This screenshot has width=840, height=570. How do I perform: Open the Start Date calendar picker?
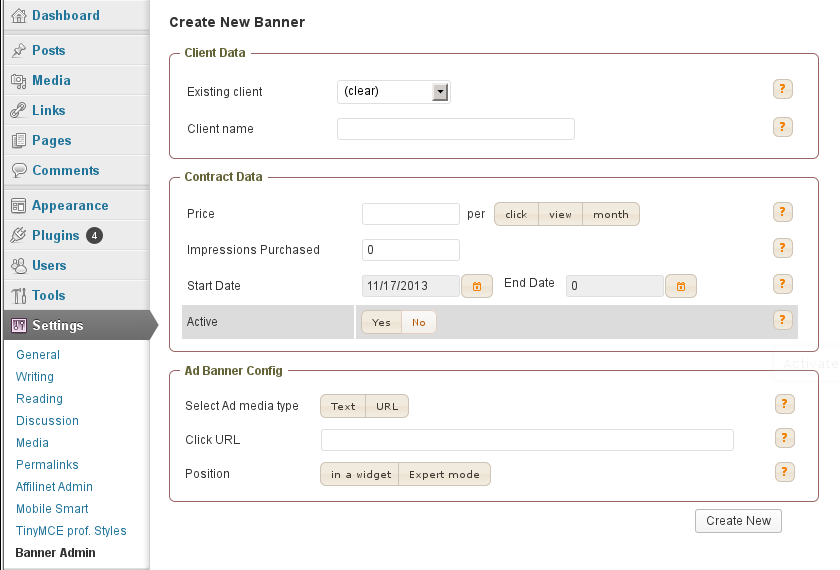coord(477,286)
